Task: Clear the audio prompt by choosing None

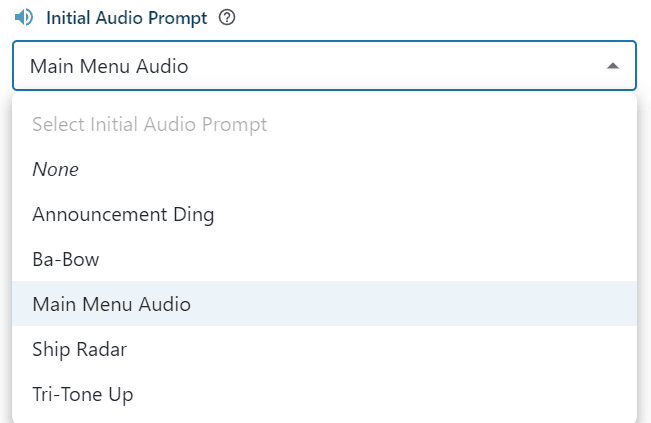Action: tap(55, 170)
